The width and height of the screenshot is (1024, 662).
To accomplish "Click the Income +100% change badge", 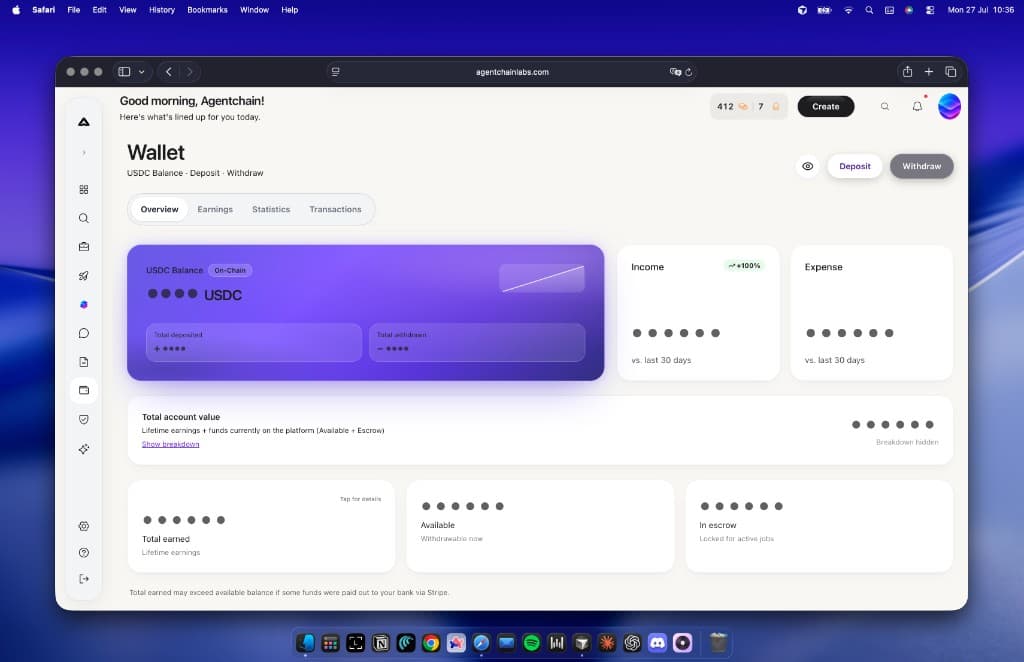I will tap(744, 266).
